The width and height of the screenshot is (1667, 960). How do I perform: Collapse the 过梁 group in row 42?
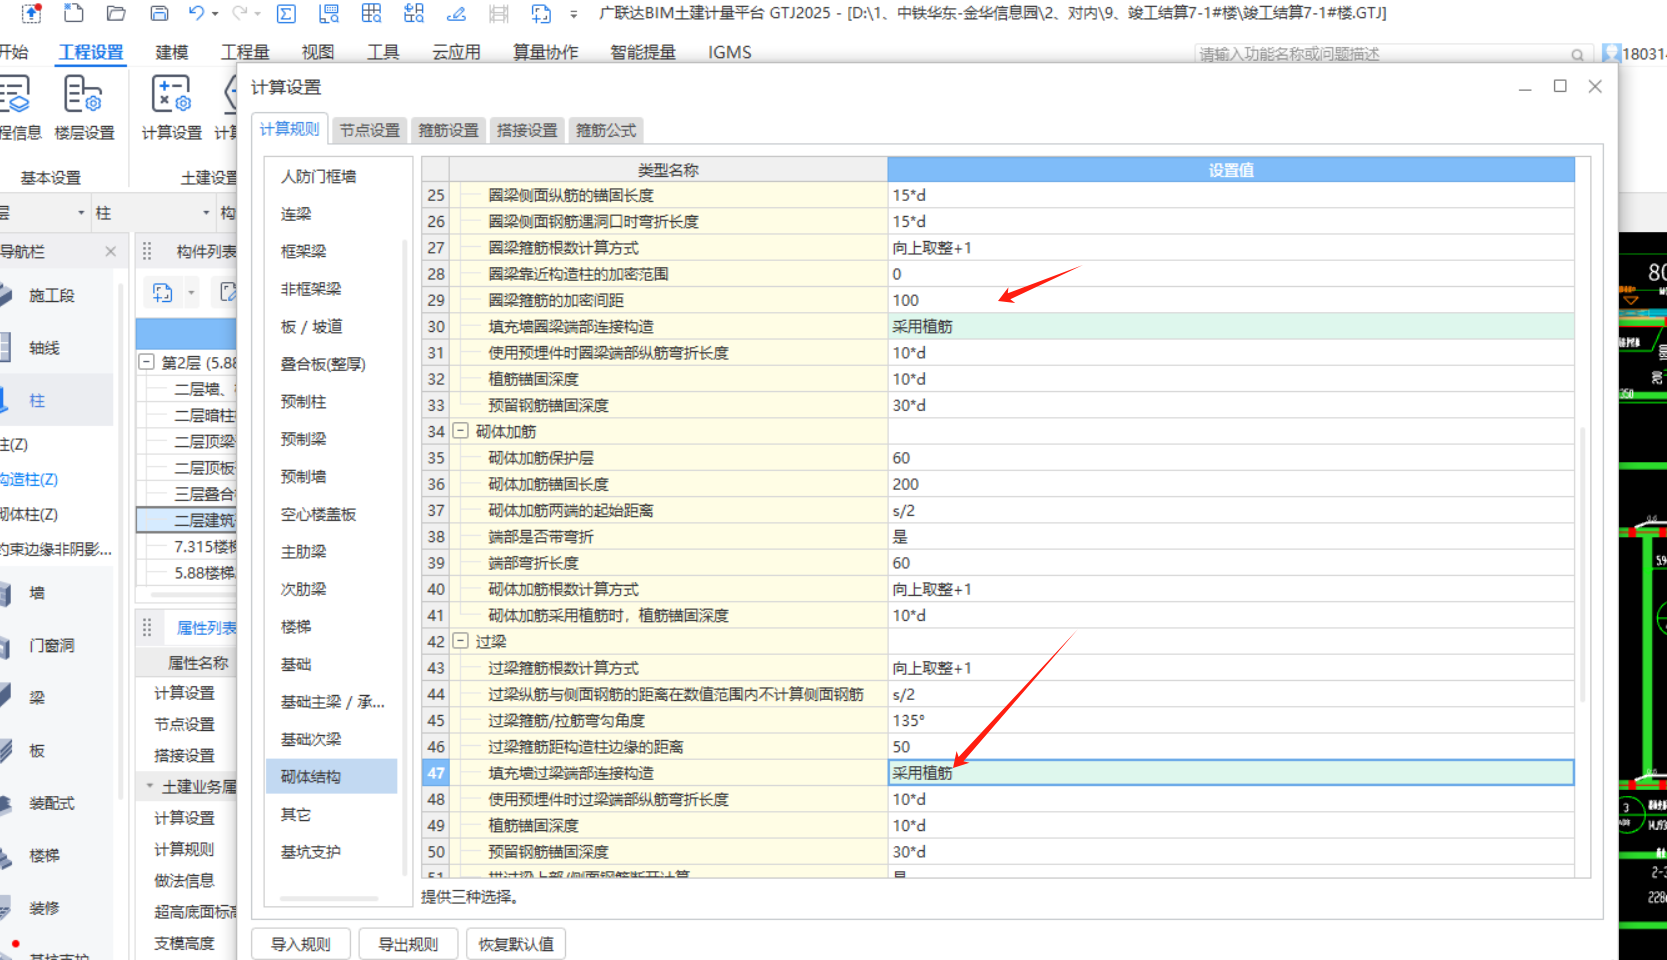(461, 641)
